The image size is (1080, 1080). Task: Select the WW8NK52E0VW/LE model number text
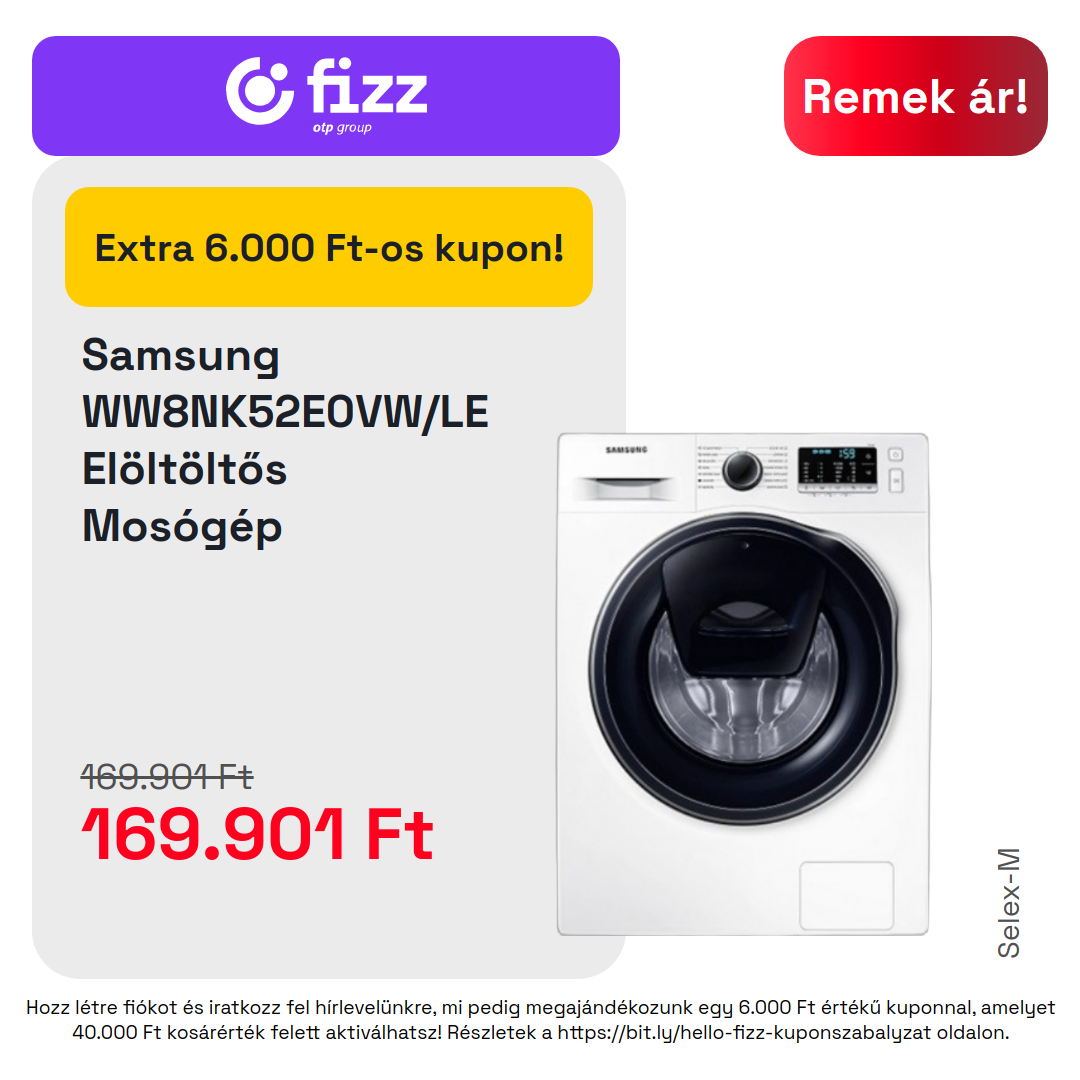[x=285, y=412]
